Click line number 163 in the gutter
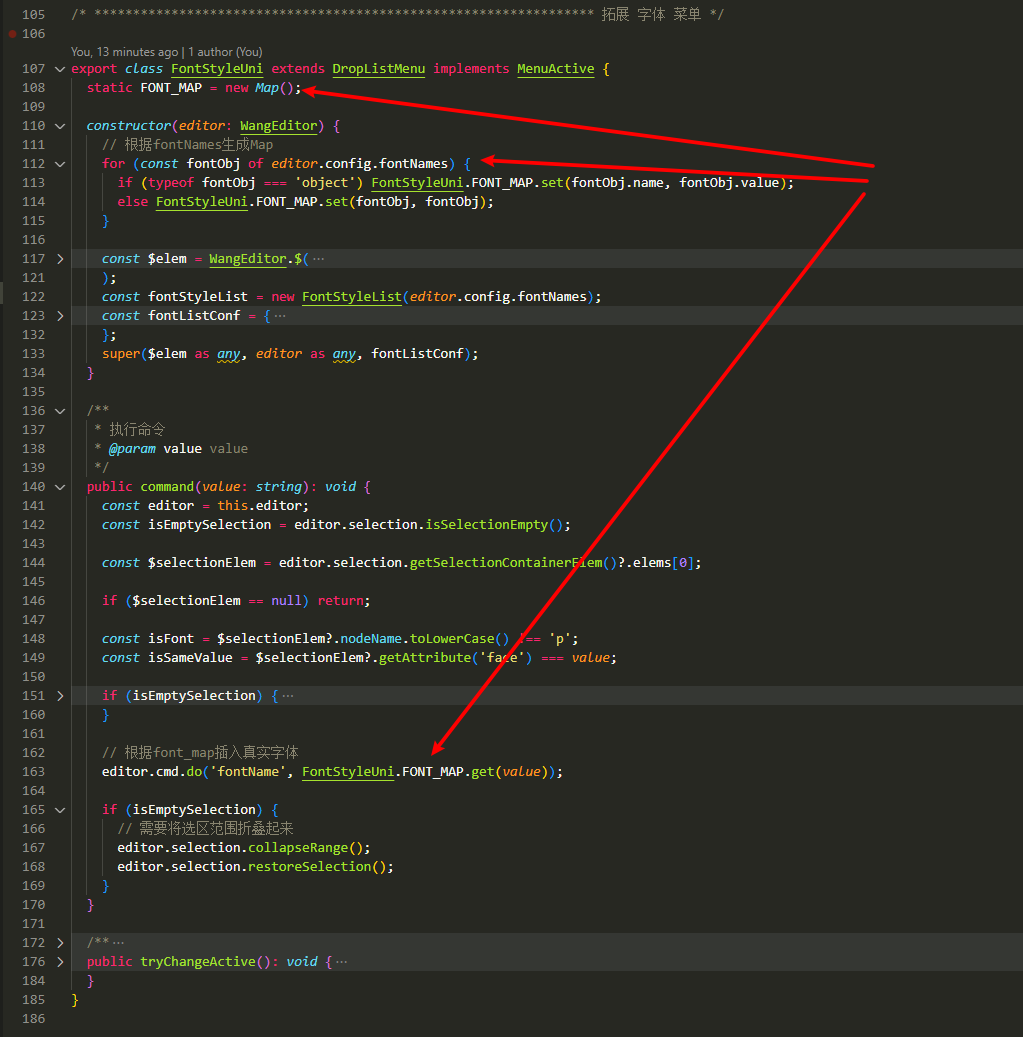1023x1037 pixels. tap(33, 772)
